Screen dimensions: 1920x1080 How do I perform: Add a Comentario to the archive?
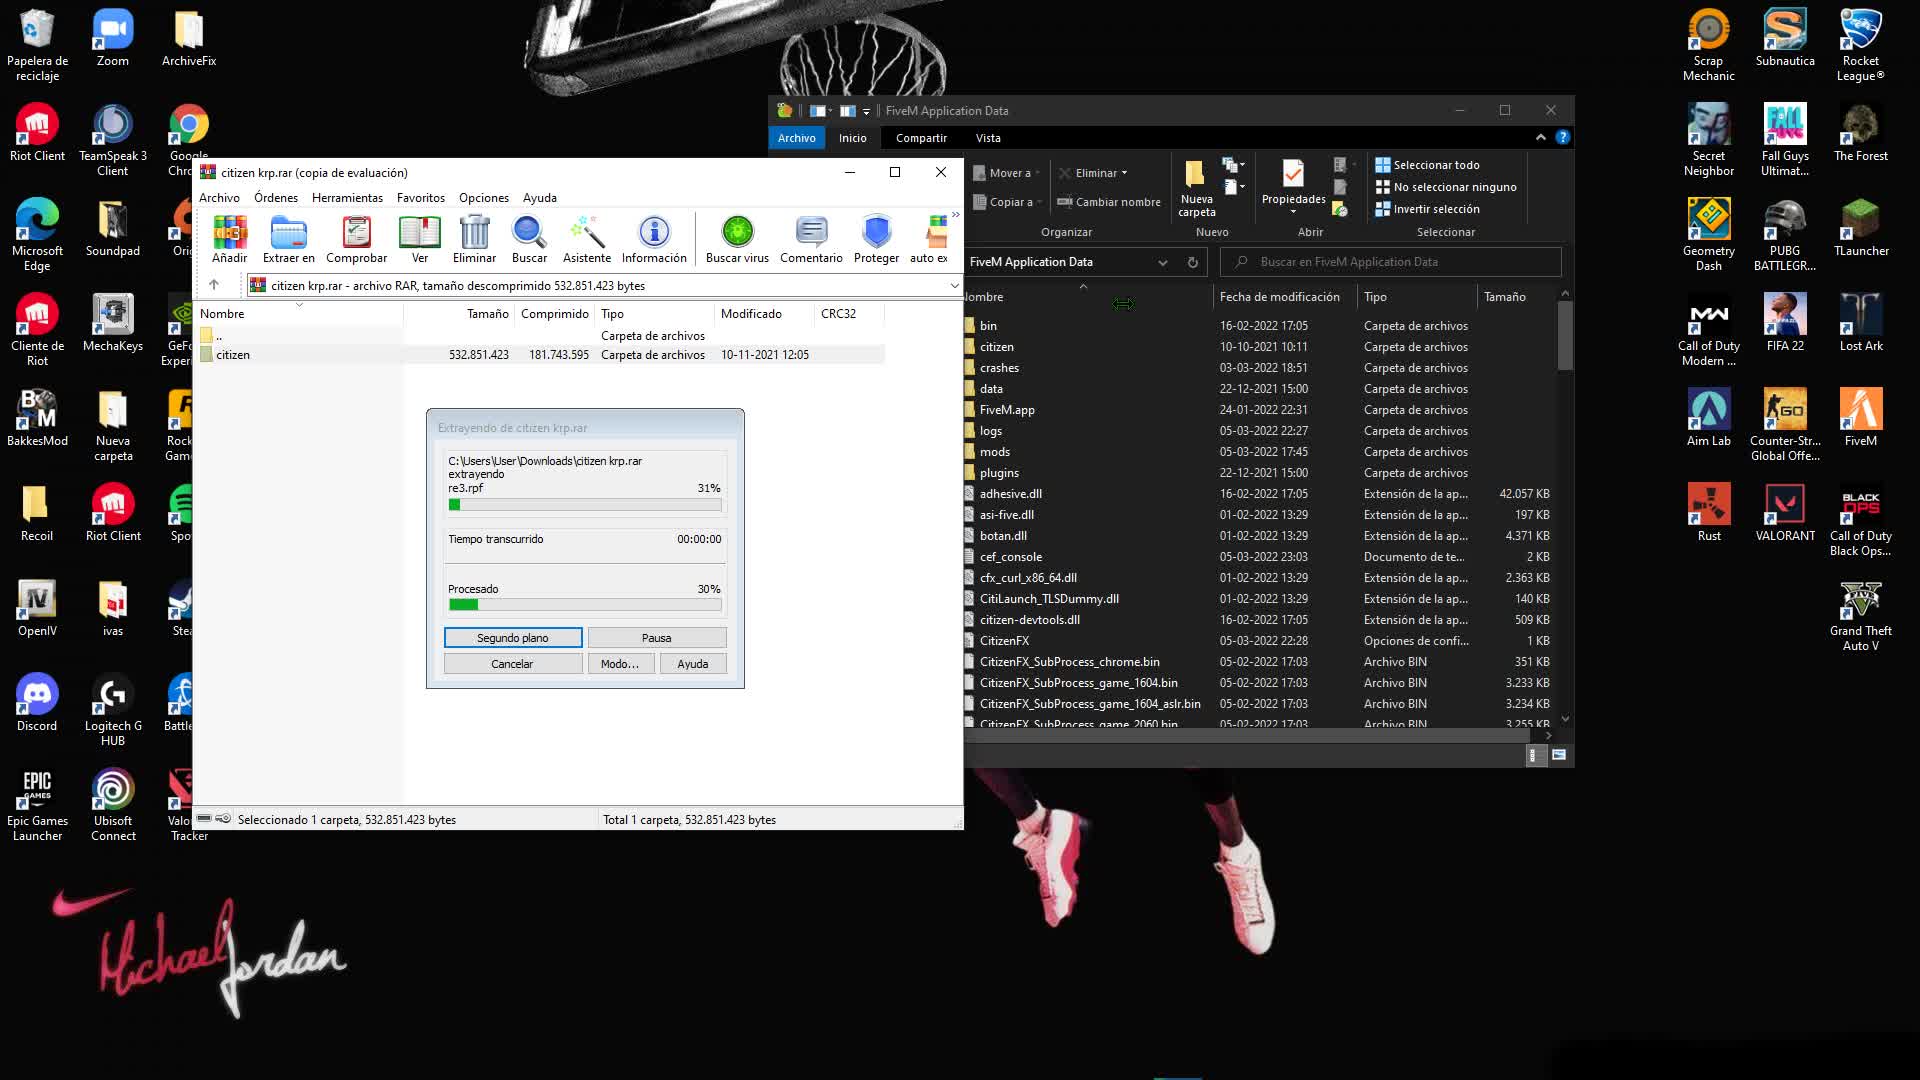click(810, 240)
